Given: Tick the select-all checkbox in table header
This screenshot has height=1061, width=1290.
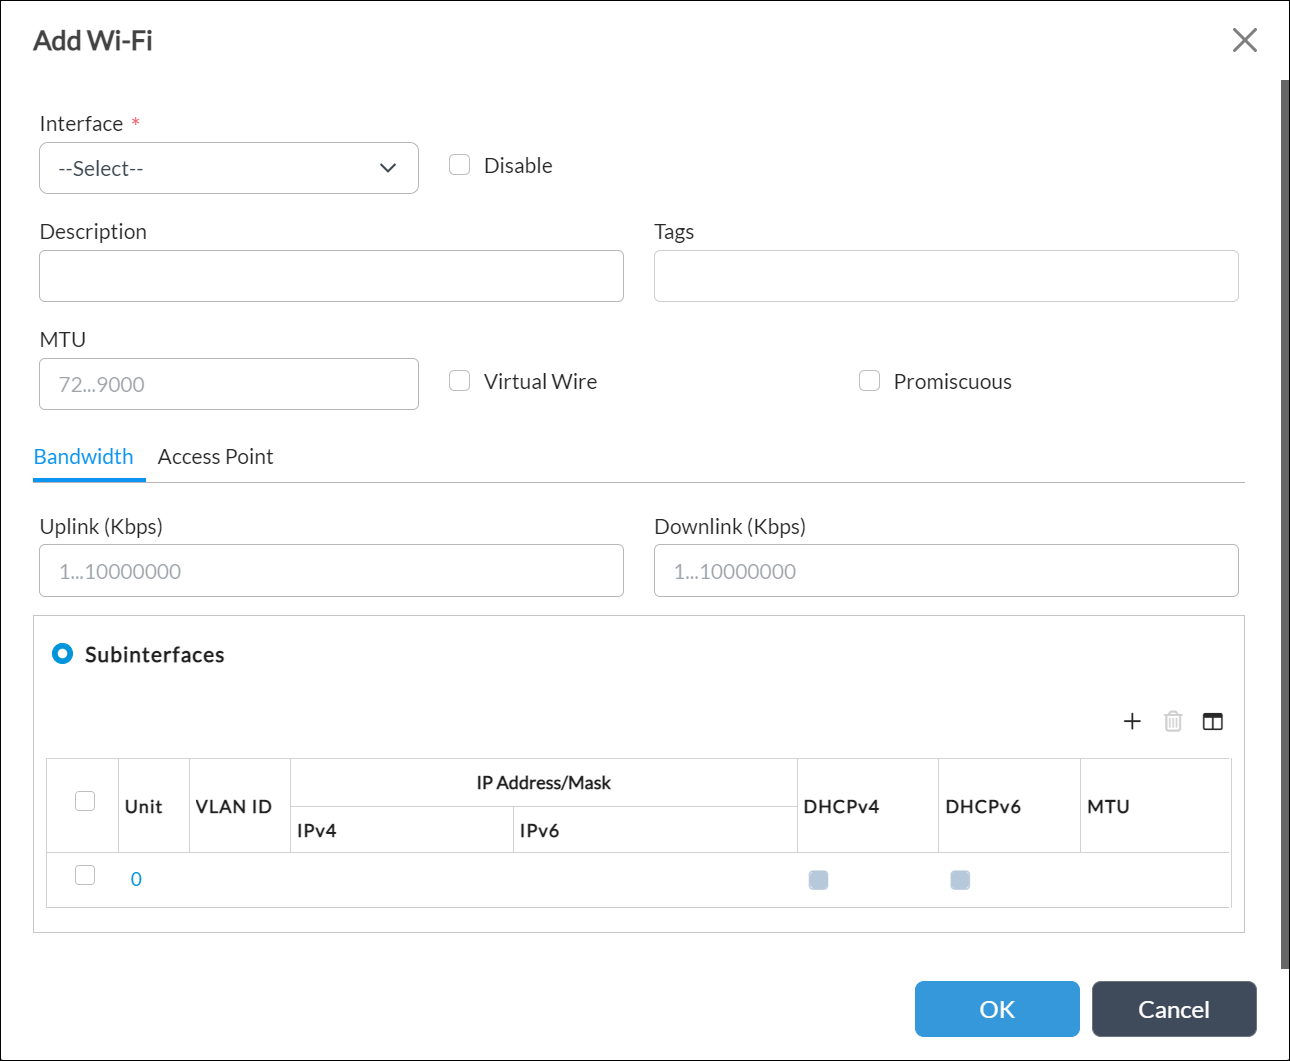Looking at the screenshot, I should 85,801.
